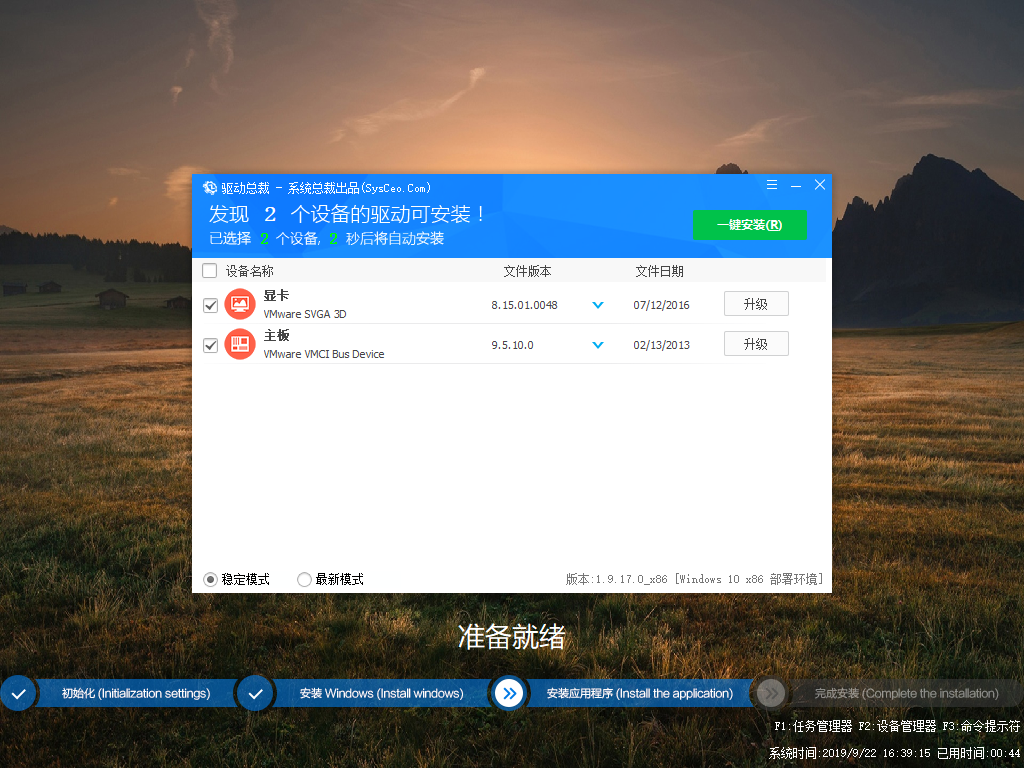Click 升级 button for the 主板 driver
The width and height of the screenshot is (1024, 768).
(756, 344)
